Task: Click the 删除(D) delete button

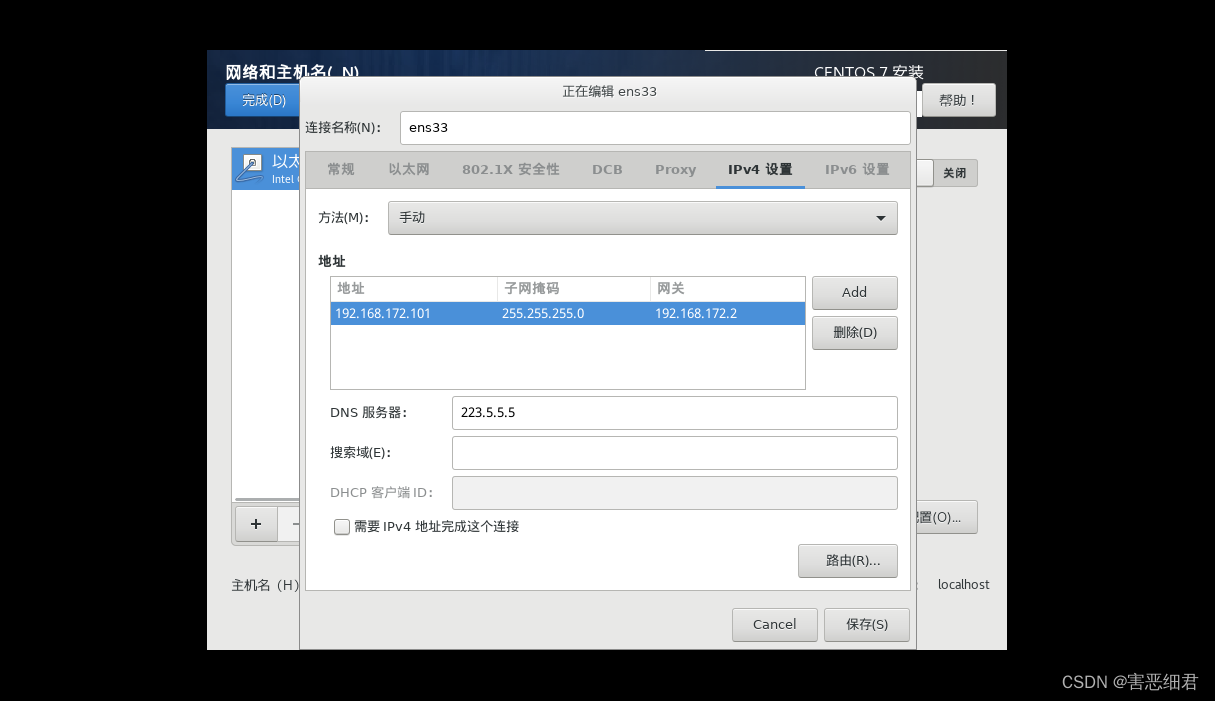Action: pos(855,333)
